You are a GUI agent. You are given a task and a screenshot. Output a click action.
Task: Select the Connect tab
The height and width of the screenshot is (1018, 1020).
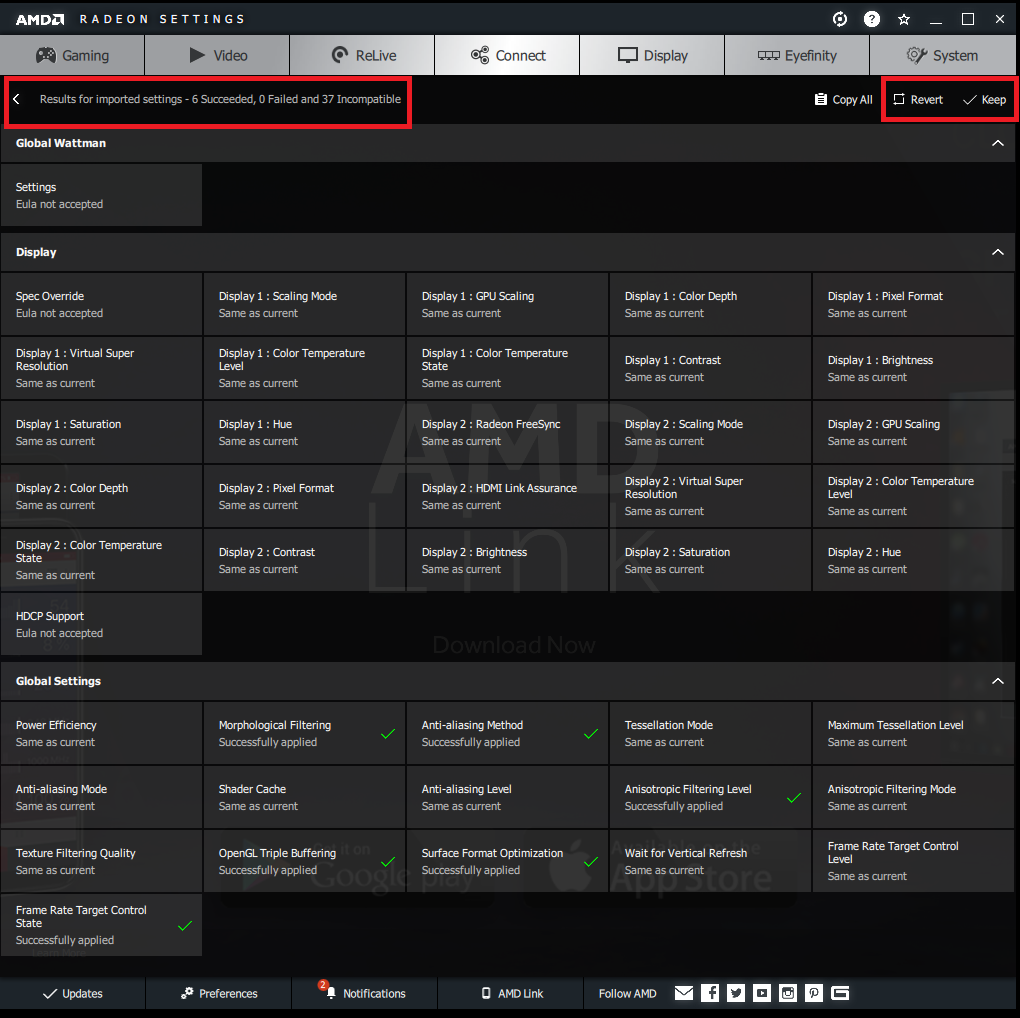click(x=507, y=55)
